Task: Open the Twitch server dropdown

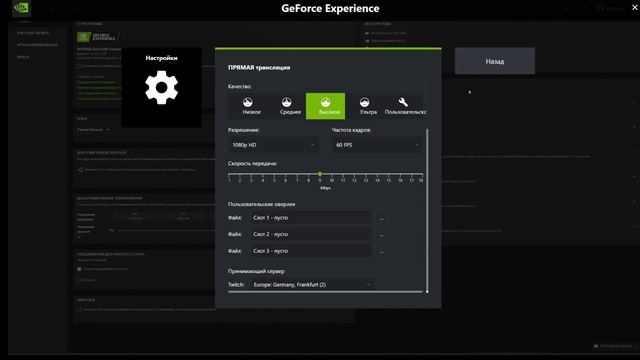Action: 311,284
